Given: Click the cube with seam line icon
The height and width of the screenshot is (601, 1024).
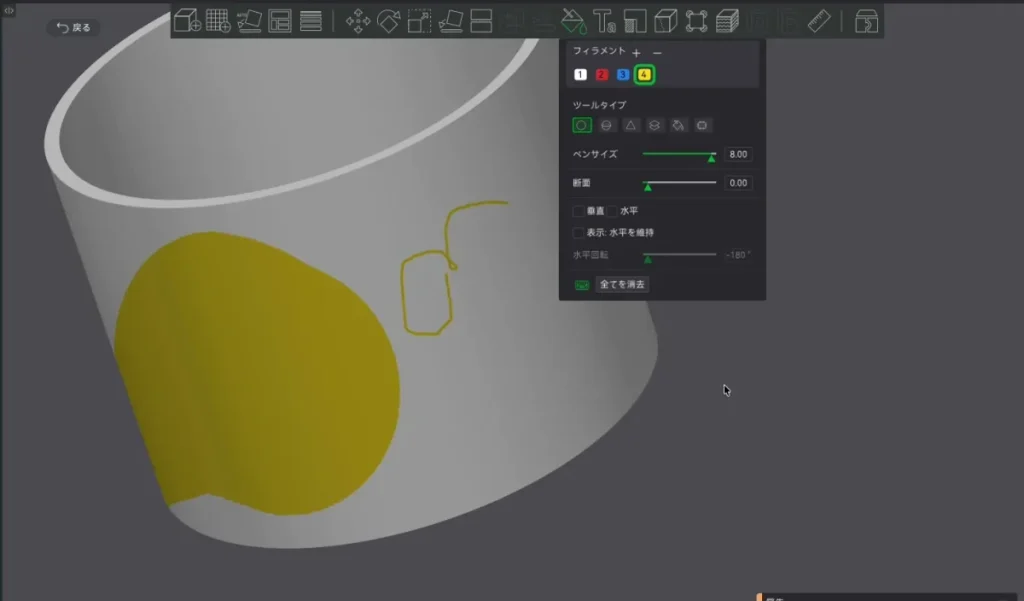Looking at the screenshot, I should point(665,21).
